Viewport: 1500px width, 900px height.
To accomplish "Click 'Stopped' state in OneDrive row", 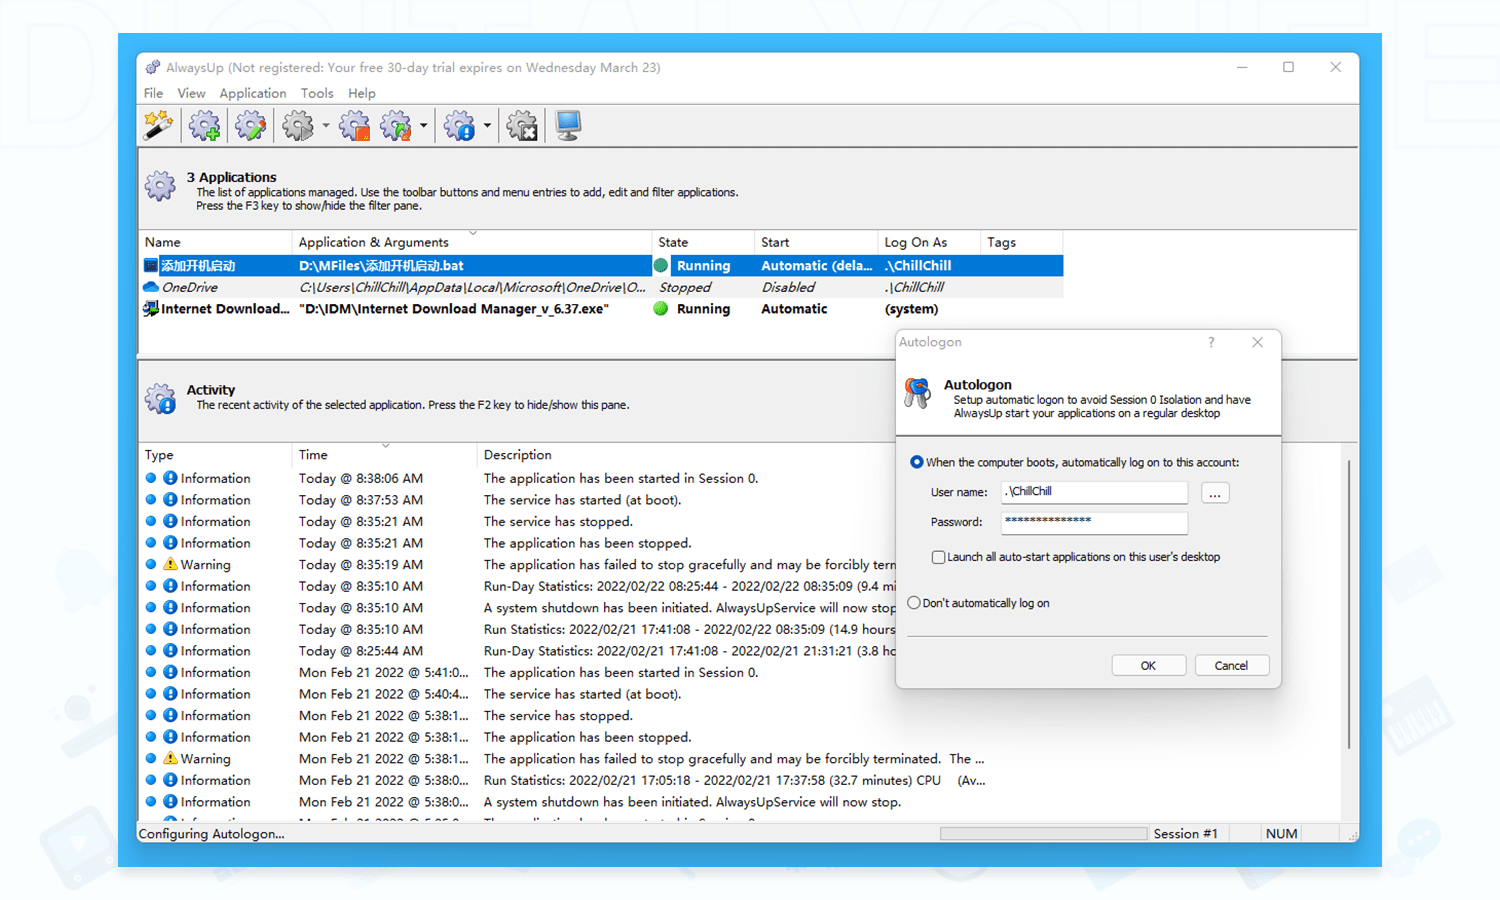I will (x=685, y=288).
